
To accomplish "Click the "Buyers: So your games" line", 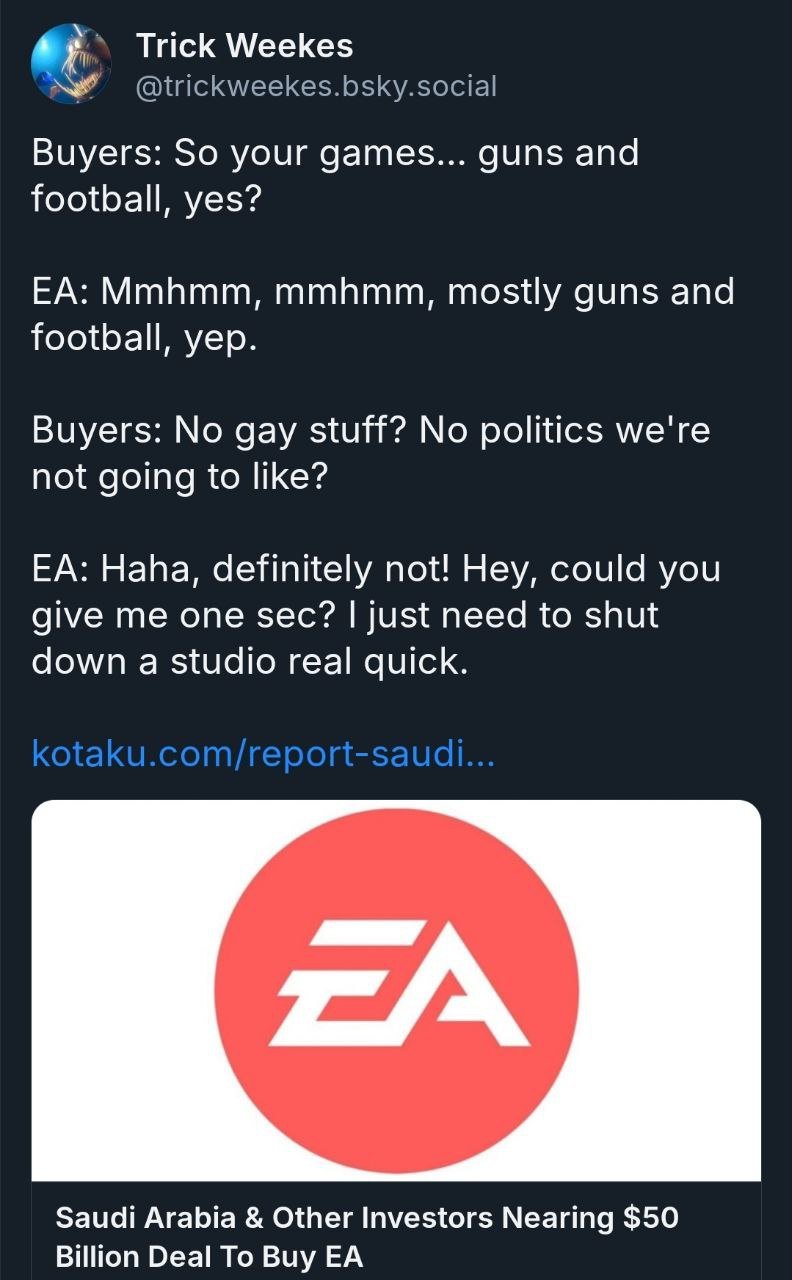I will [335, 153].
